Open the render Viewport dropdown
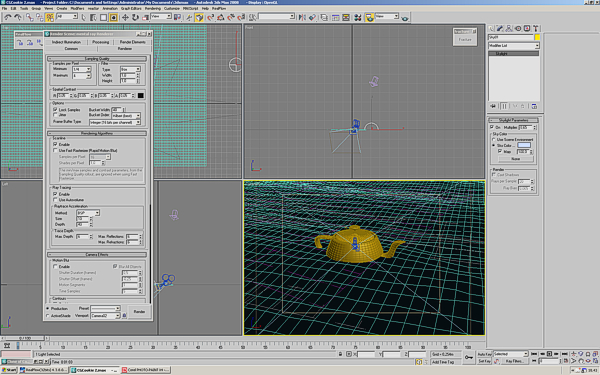 (105, 316)
